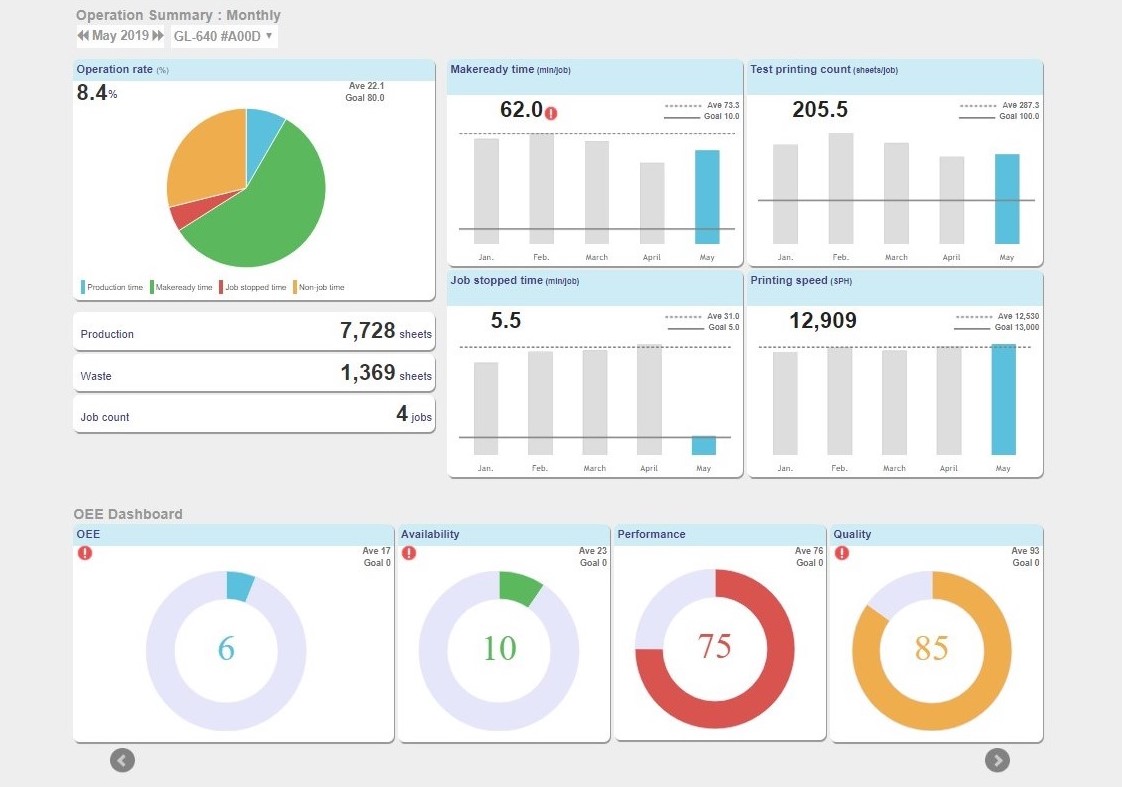
Task: Select Jan. bar in Job stopped time chart
Action: (486, 409)
